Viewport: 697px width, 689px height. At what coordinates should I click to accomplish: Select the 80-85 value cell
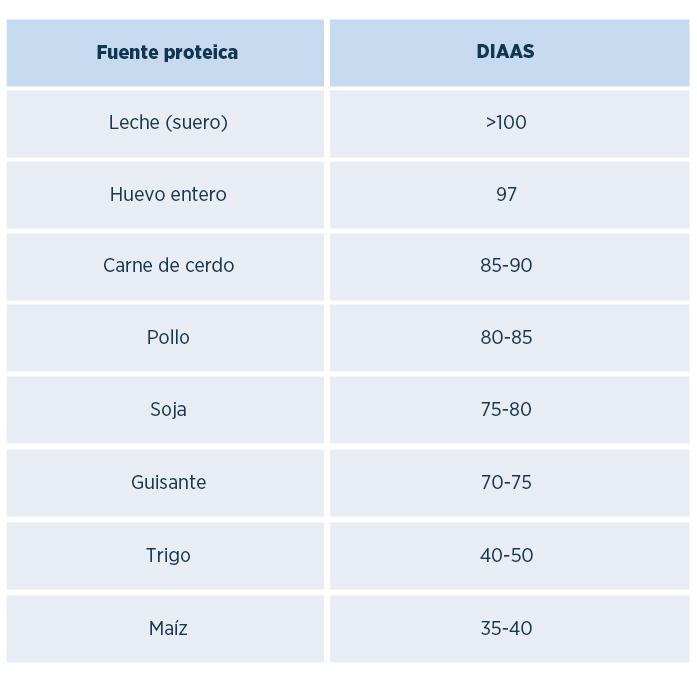506,338
